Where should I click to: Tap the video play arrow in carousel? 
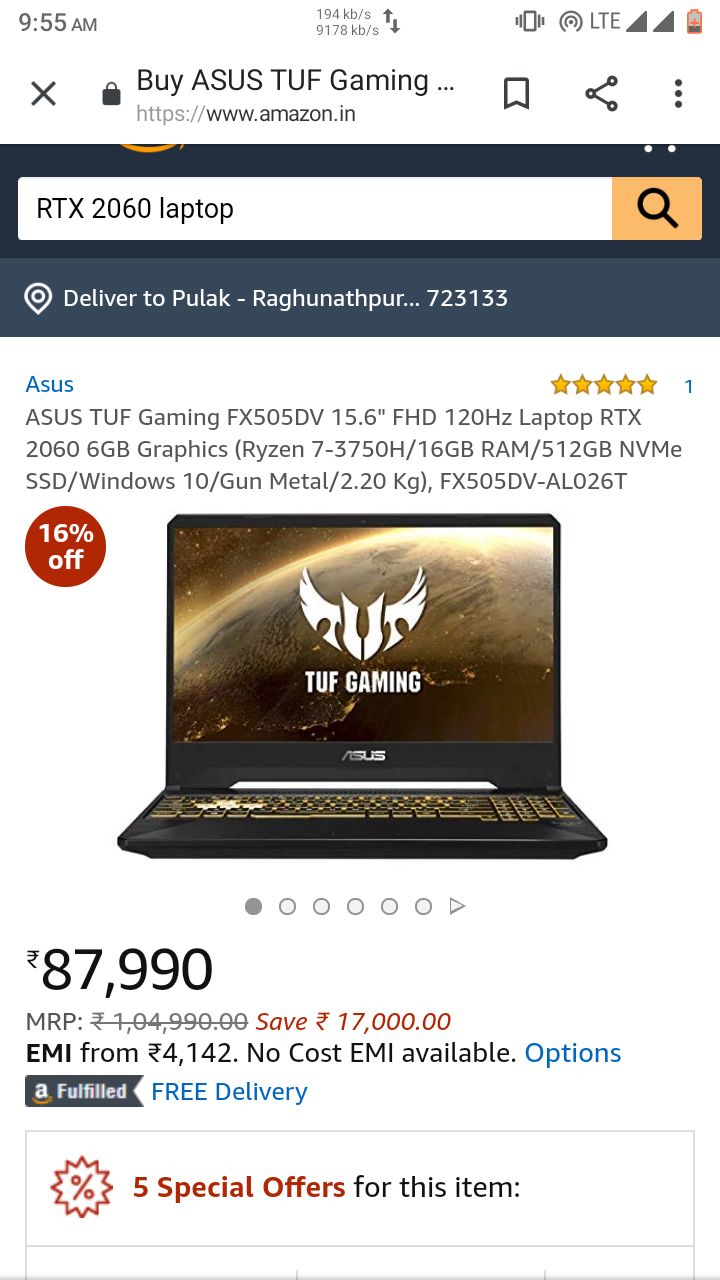(457, 906)
